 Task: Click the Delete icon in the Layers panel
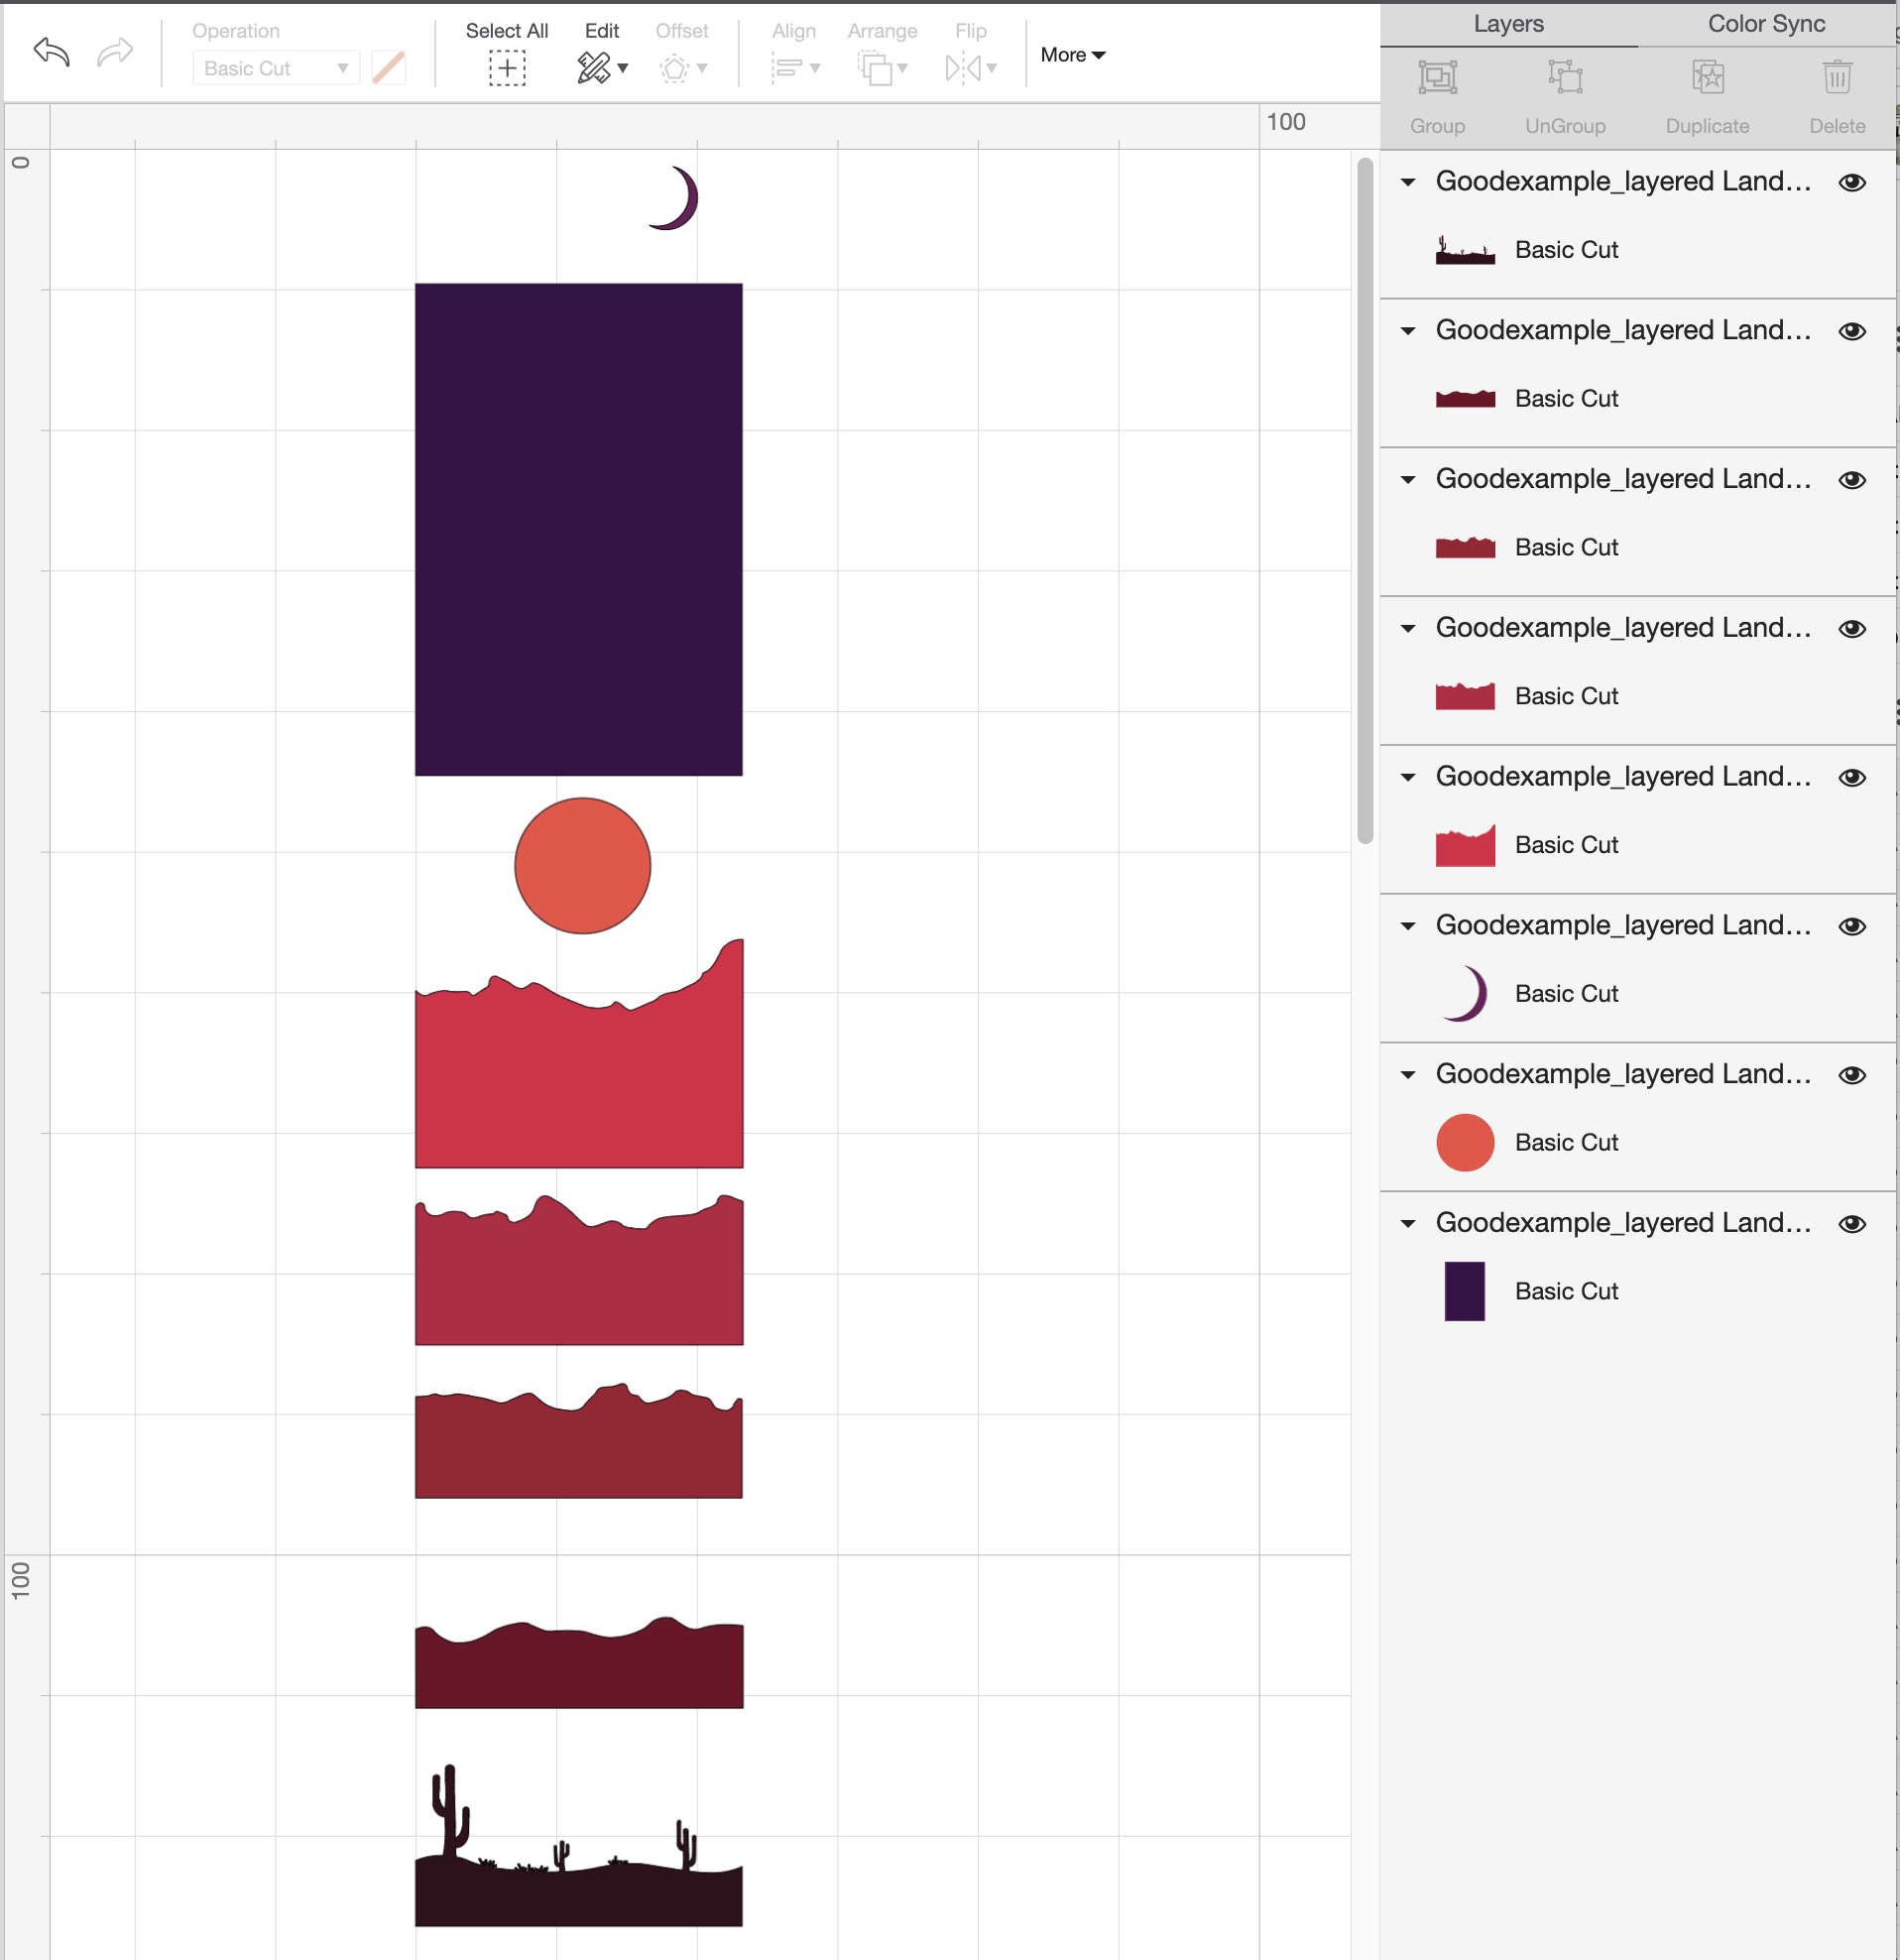(x=1837, y=77)
